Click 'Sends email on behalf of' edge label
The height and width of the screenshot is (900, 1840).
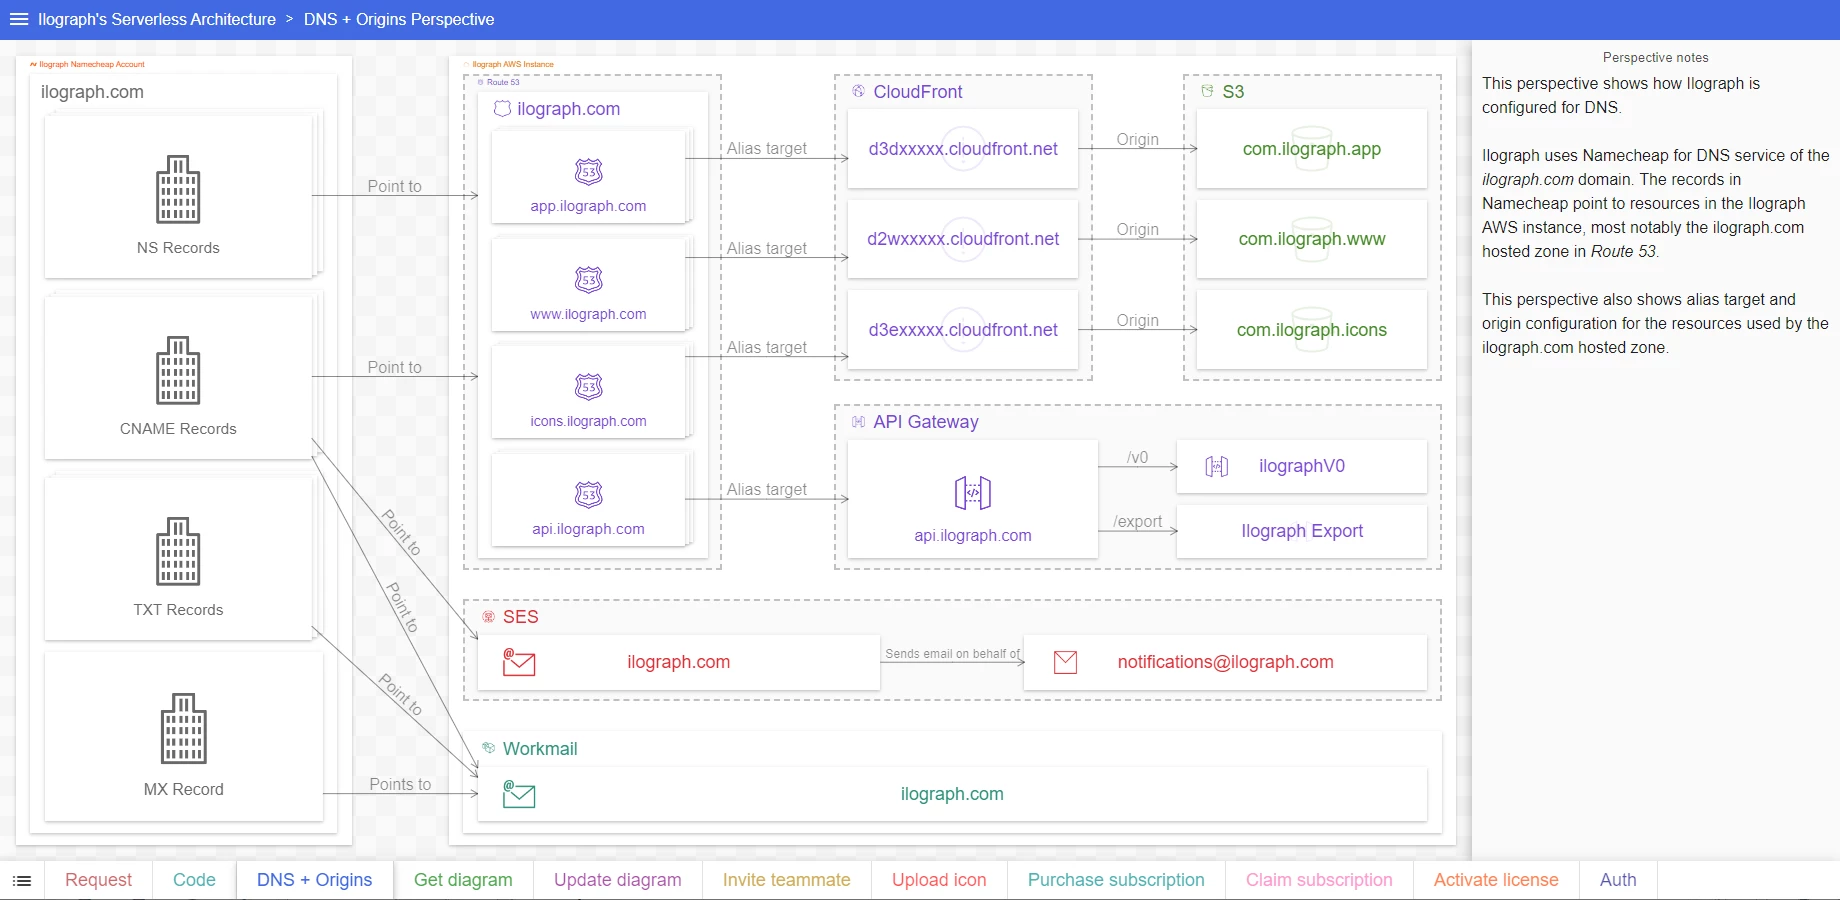point(952,654)
